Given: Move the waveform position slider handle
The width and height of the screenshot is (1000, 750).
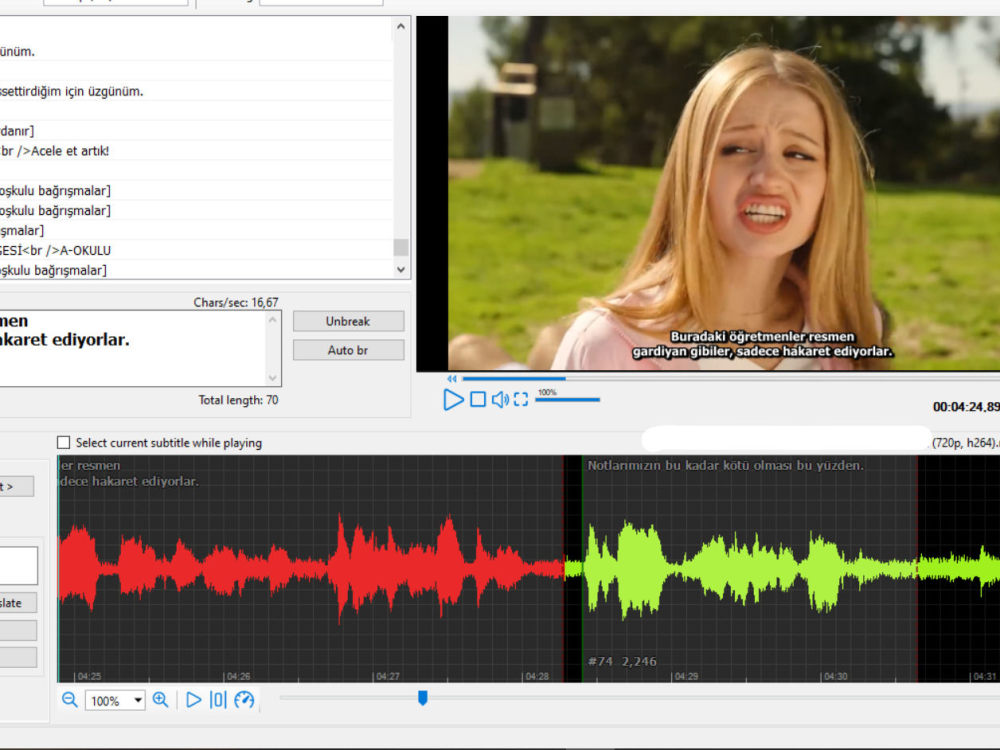Looking at the screenshot, I should click(x=422, y=698).
